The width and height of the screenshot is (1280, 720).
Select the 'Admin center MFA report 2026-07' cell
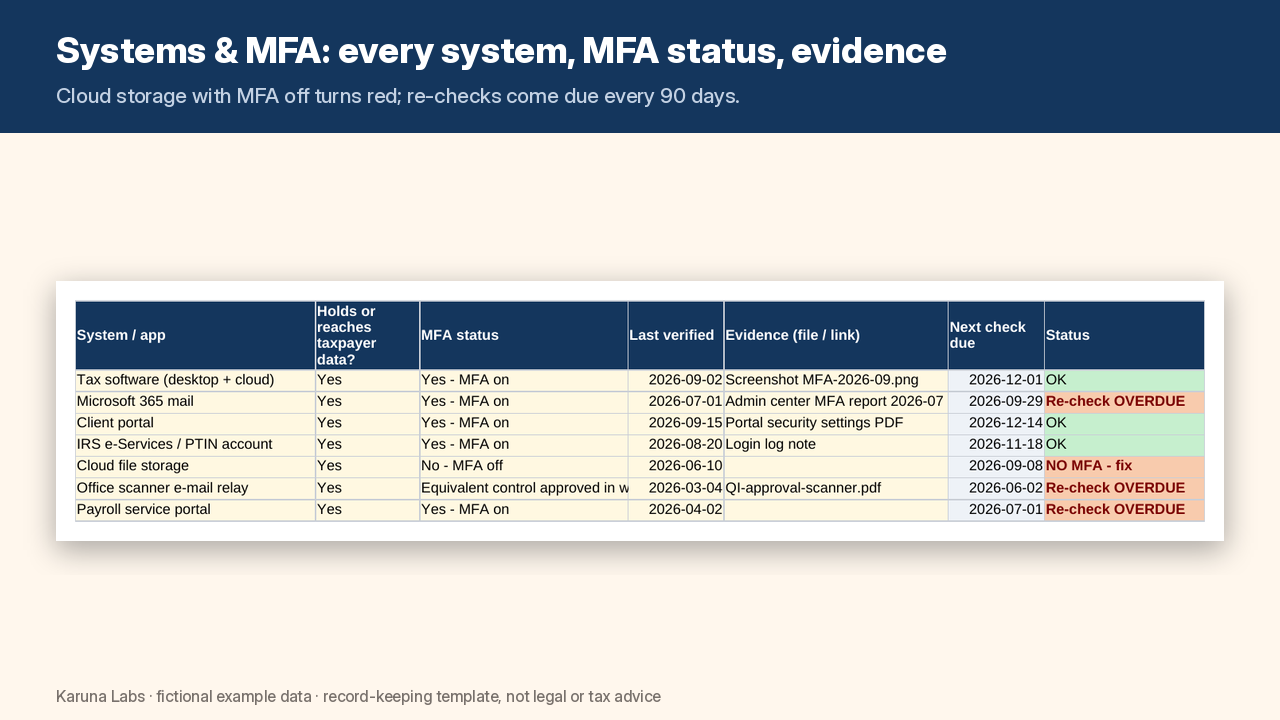tap(836, 402)
